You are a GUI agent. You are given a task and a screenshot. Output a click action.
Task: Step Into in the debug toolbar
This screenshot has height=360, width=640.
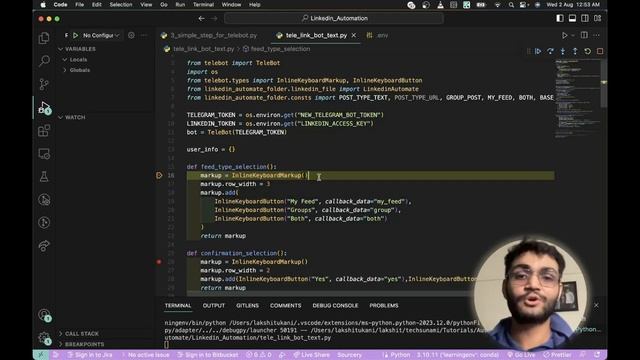[x=563, y=51]
